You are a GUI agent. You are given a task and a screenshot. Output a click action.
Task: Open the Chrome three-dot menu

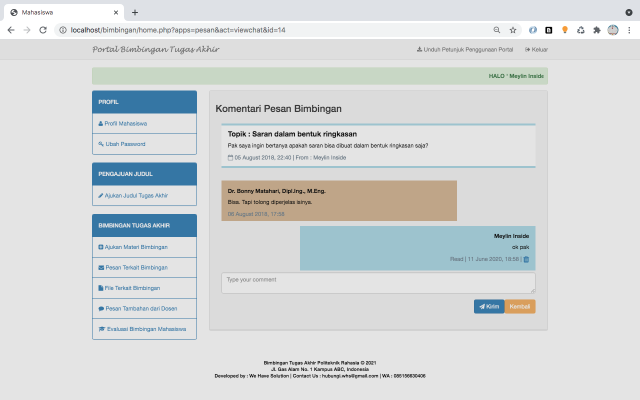[x=629, y=30]
